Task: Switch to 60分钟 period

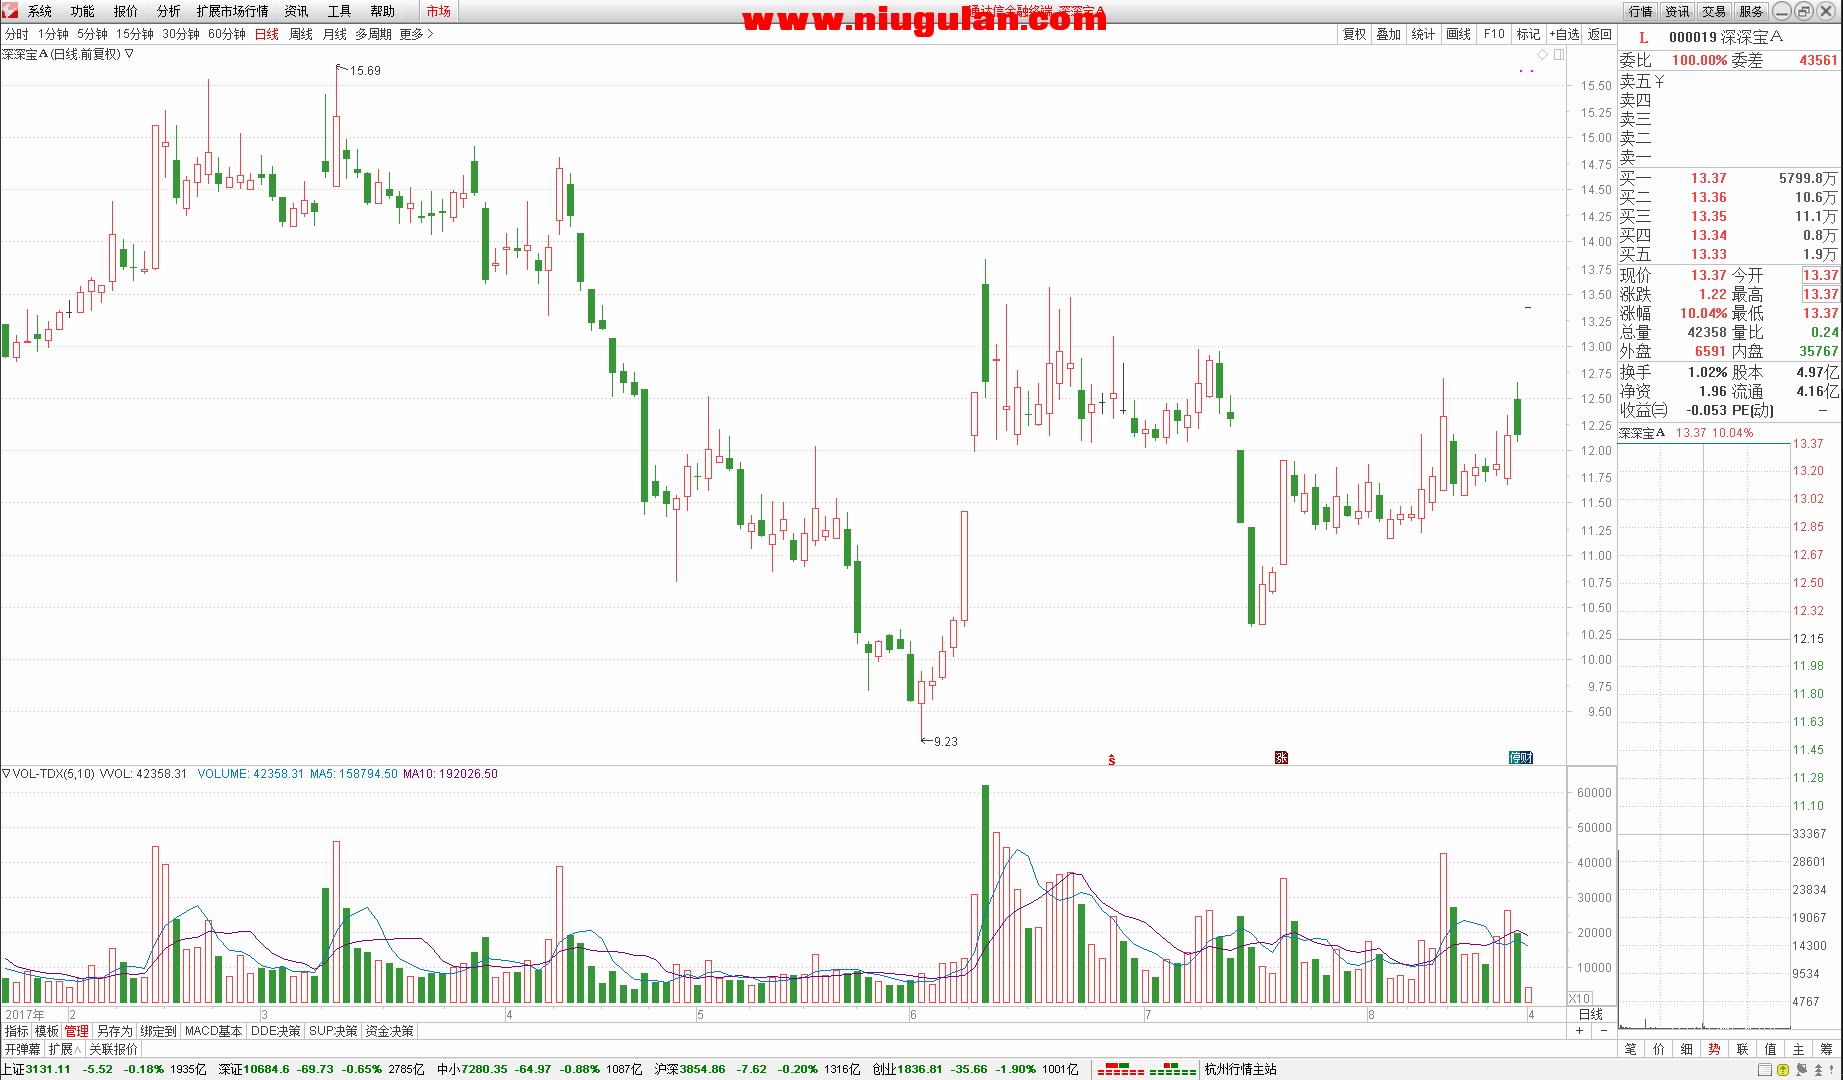Action: (227, 34)
